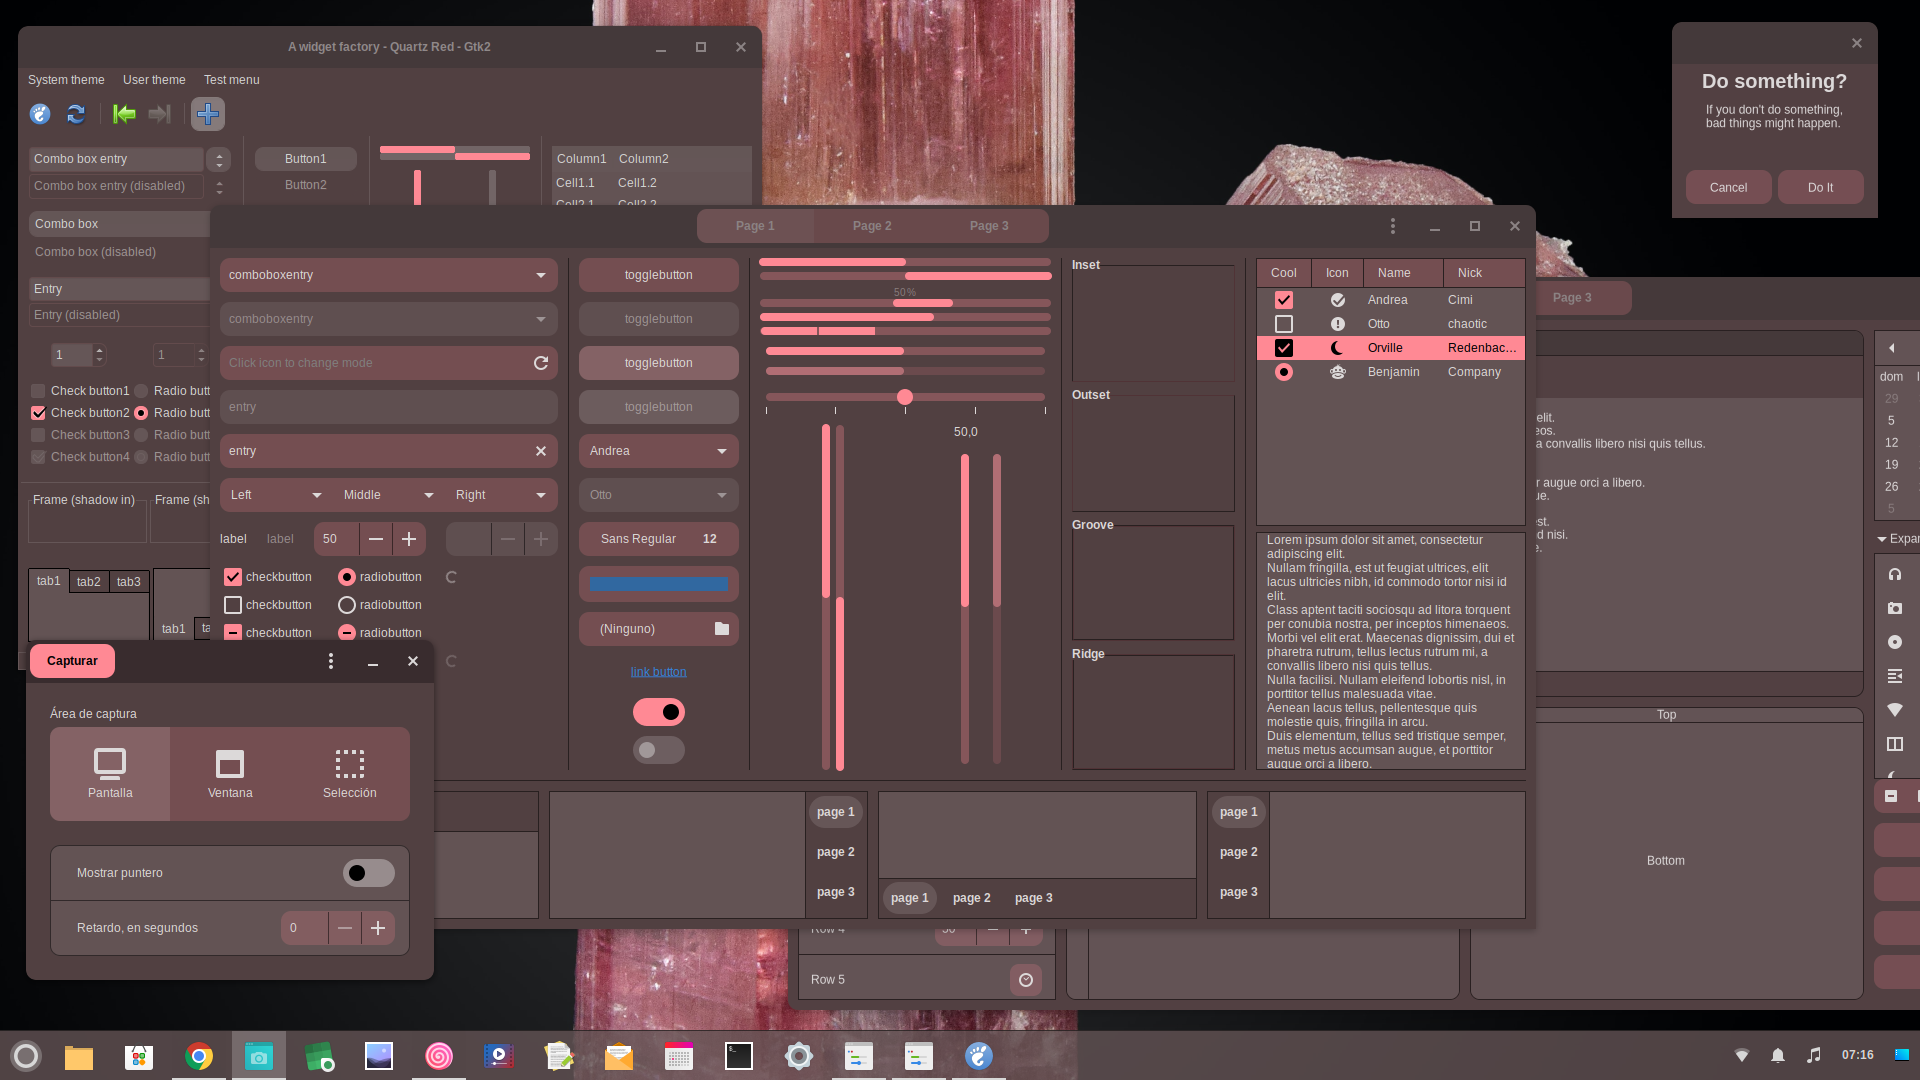Click folder icon on (Ninguno) file chooser
This screenshot has width=1920, height=1080.
coord(722,629)
